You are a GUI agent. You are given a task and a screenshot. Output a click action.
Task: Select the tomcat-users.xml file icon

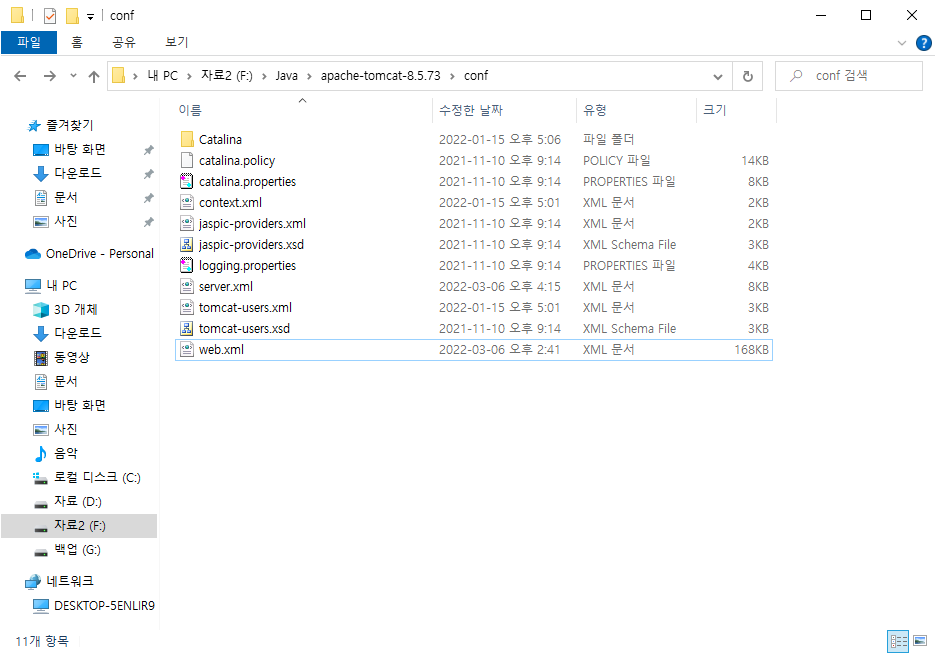(187, 307)
